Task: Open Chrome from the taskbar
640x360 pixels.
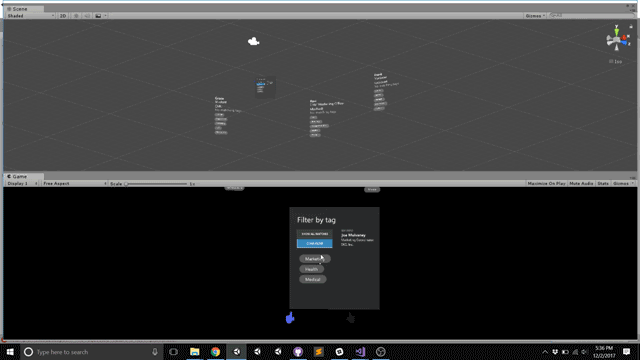Action: (x=216, y=352)
